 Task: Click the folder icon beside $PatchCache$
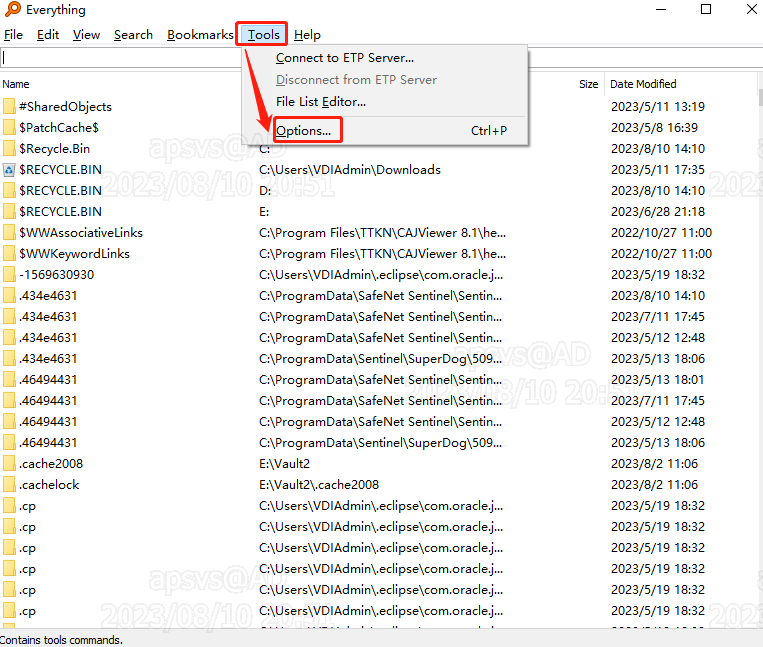coord(9,128)
